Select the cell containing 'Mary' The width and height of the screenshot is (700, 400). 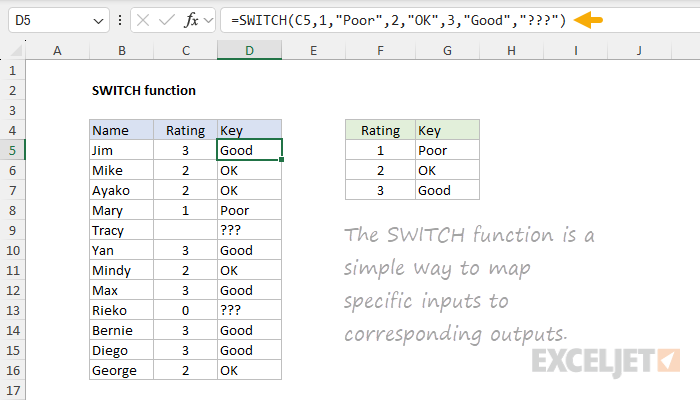click(121, 210)
